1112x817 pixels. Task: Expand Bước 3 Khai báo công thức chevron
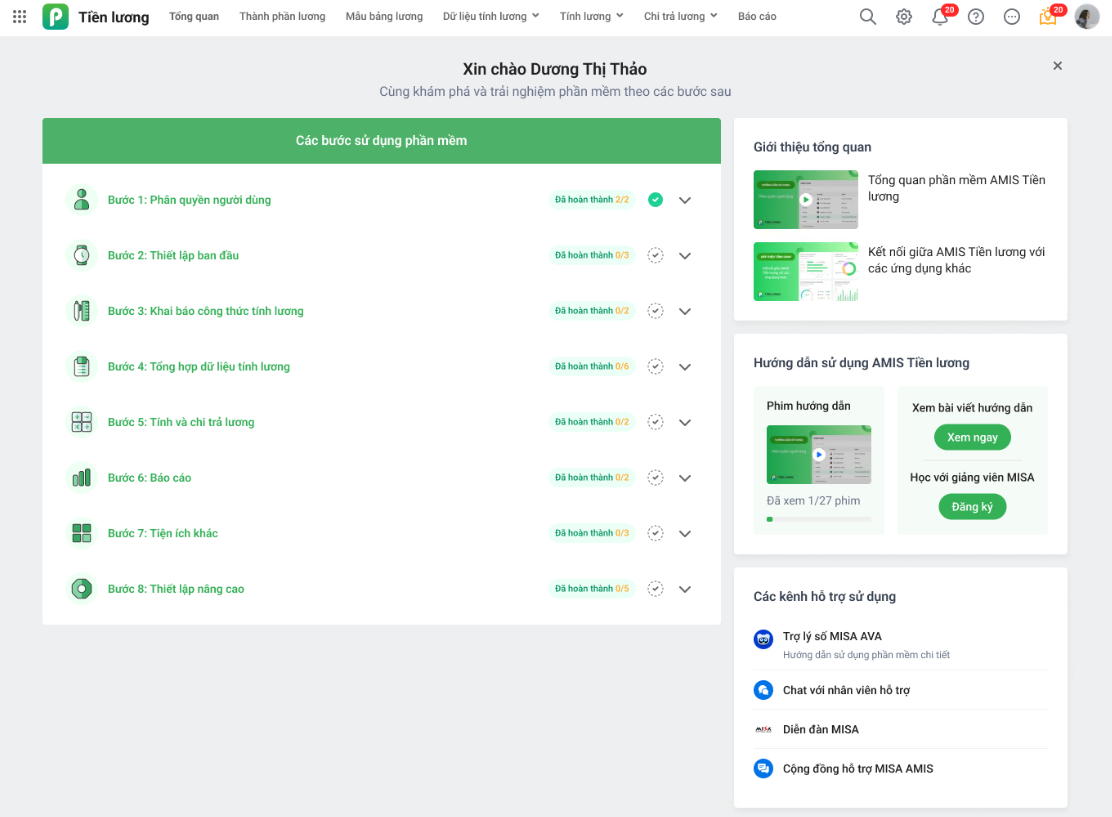coord(684,311)
